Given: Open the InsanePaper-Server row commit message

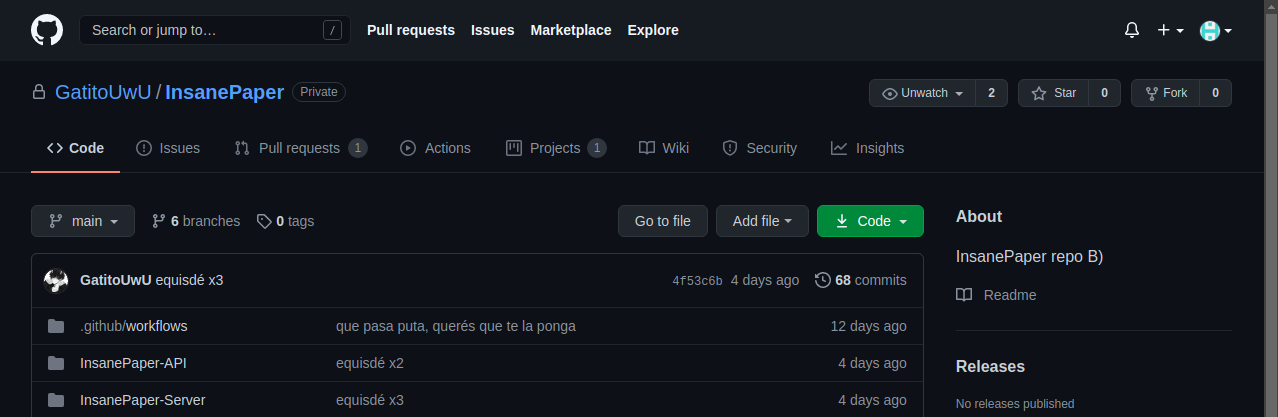Looking at the screenshot, I should point(370,400).
